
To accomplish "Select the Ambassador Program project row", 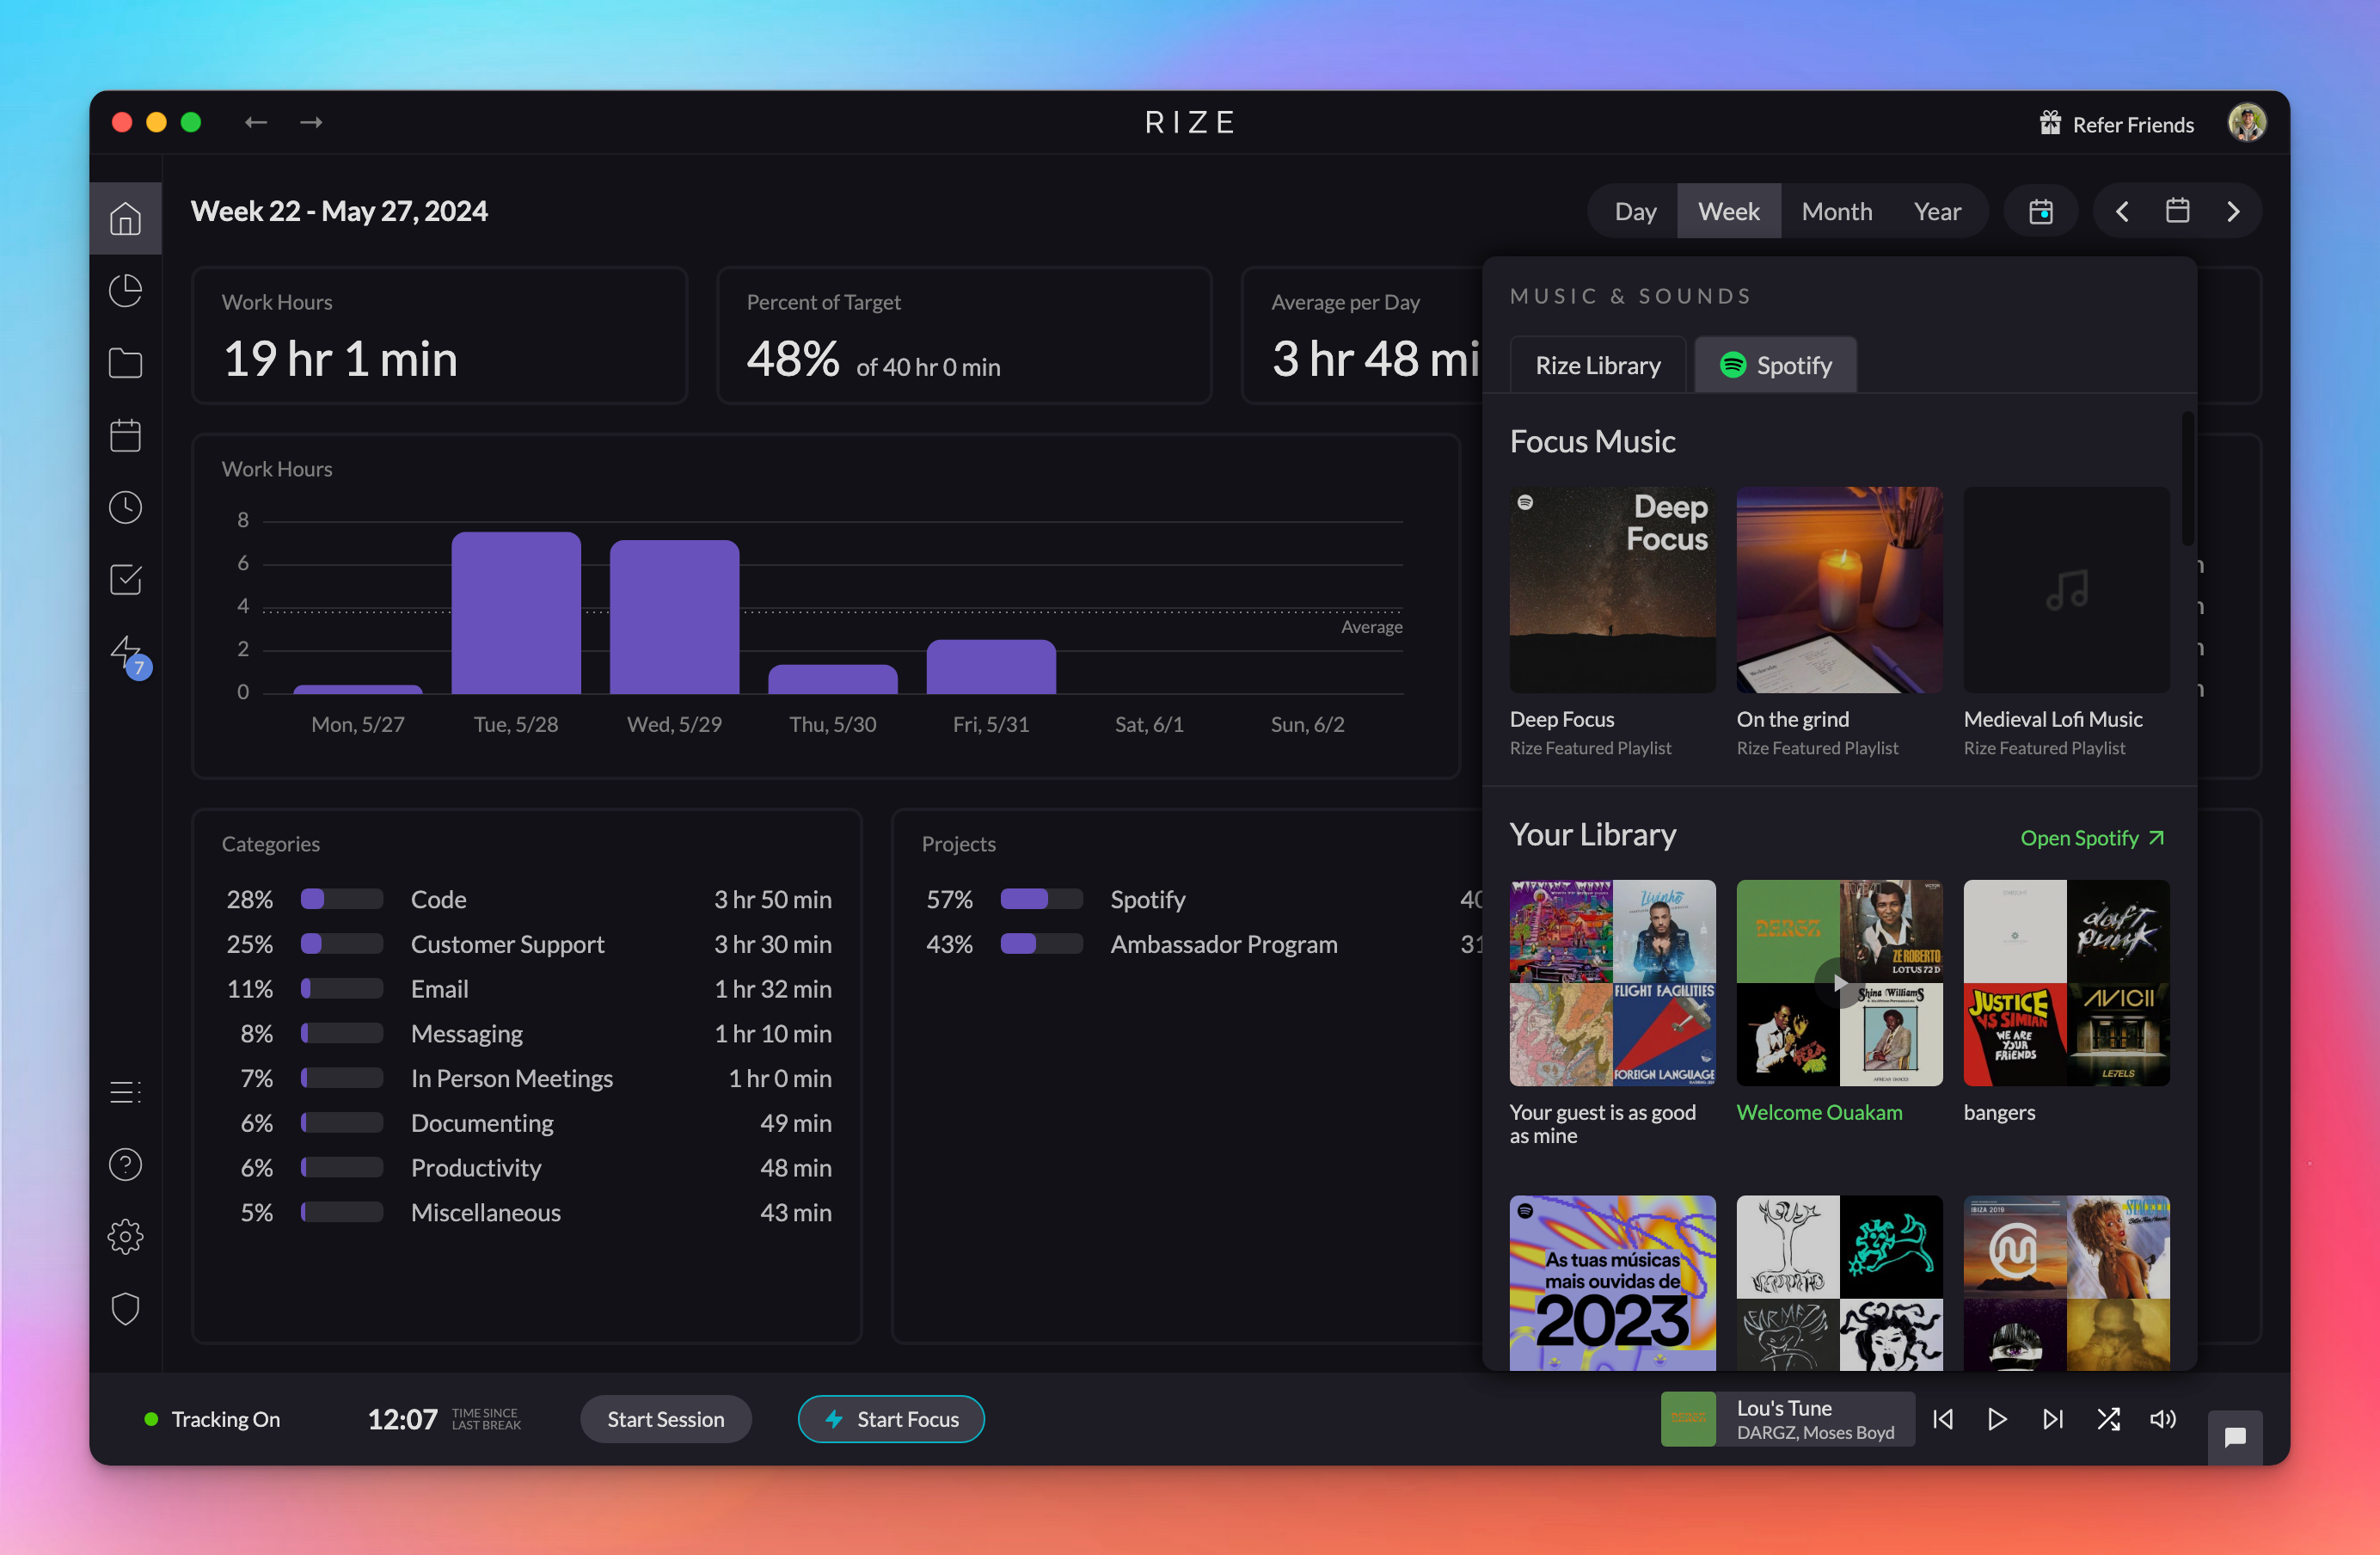I will (1201, 944).
